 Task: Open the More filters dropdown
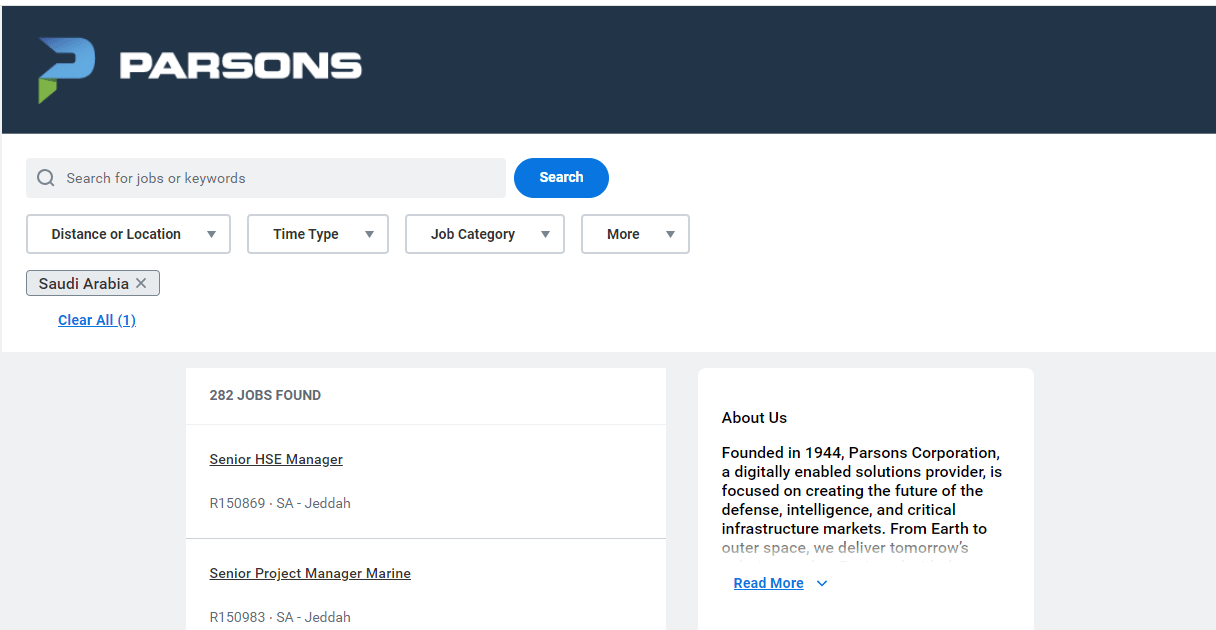(x=635, y=234)
